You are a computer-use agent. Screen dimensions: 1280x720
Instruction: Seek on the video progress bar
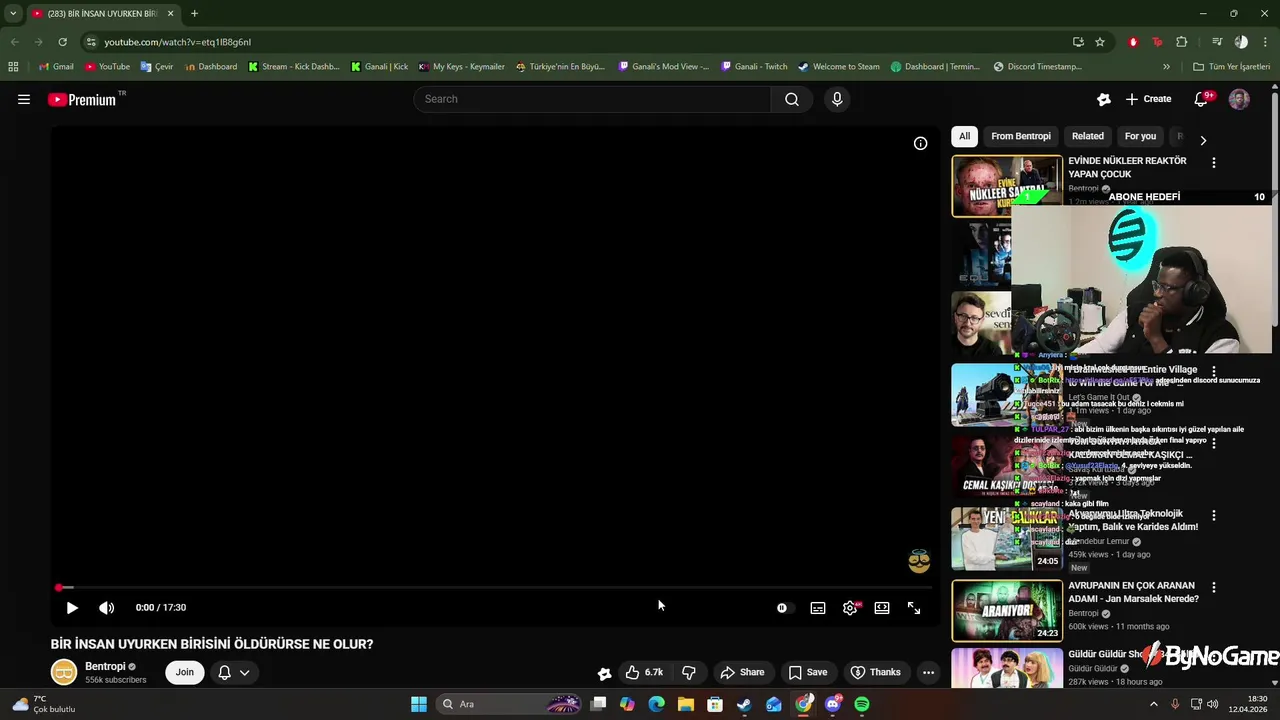[494, 588]
